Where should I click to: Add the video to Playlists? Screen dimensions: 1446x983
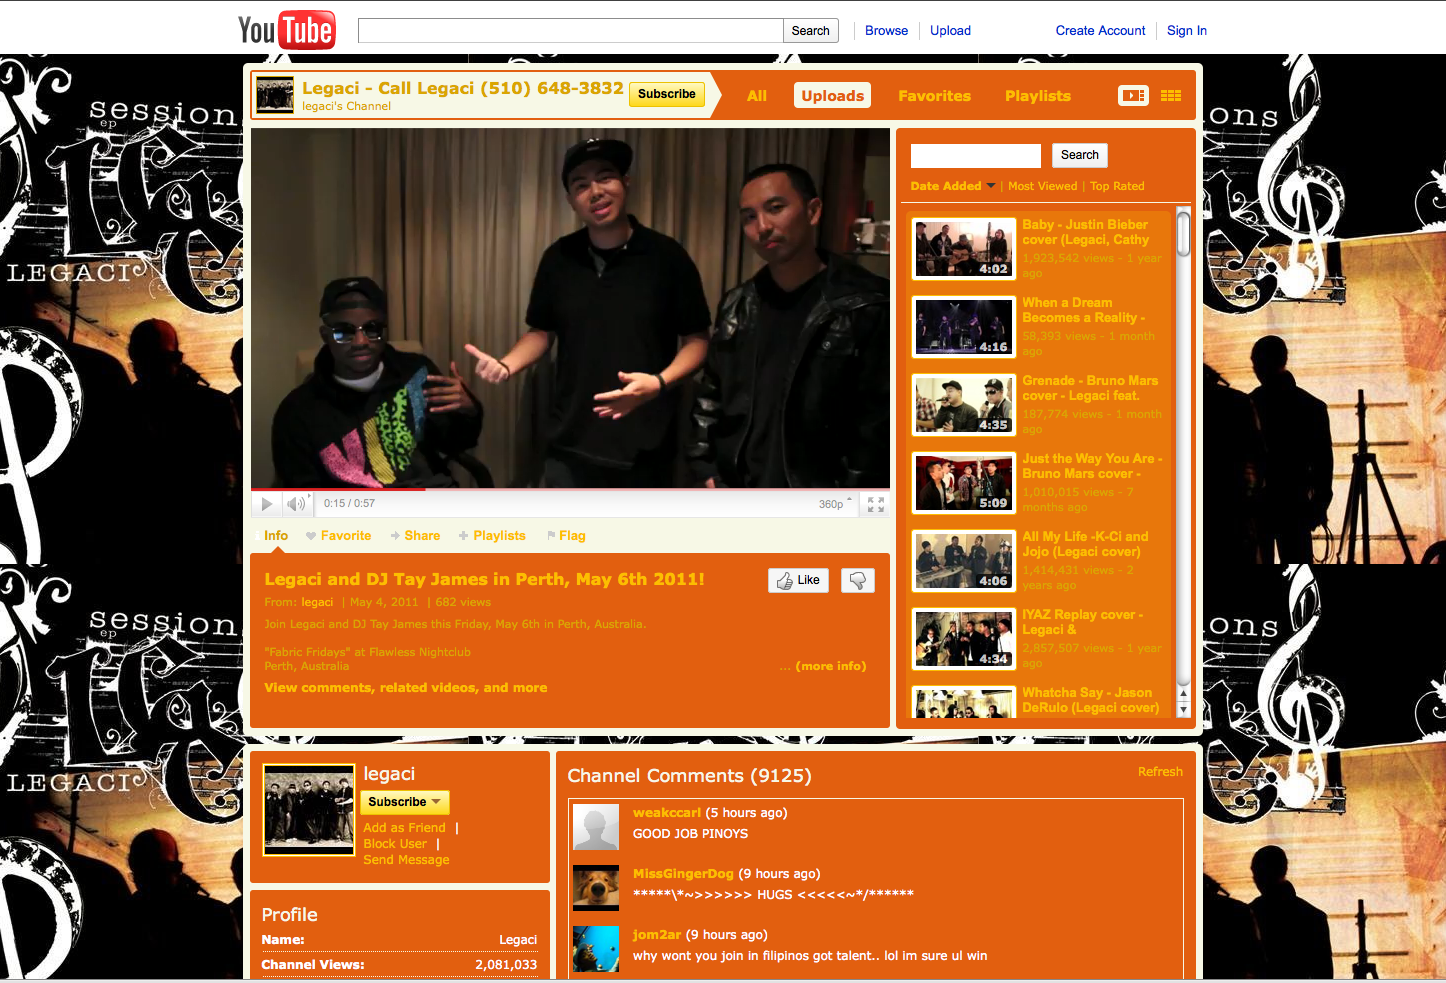click(x=492, y=536)
